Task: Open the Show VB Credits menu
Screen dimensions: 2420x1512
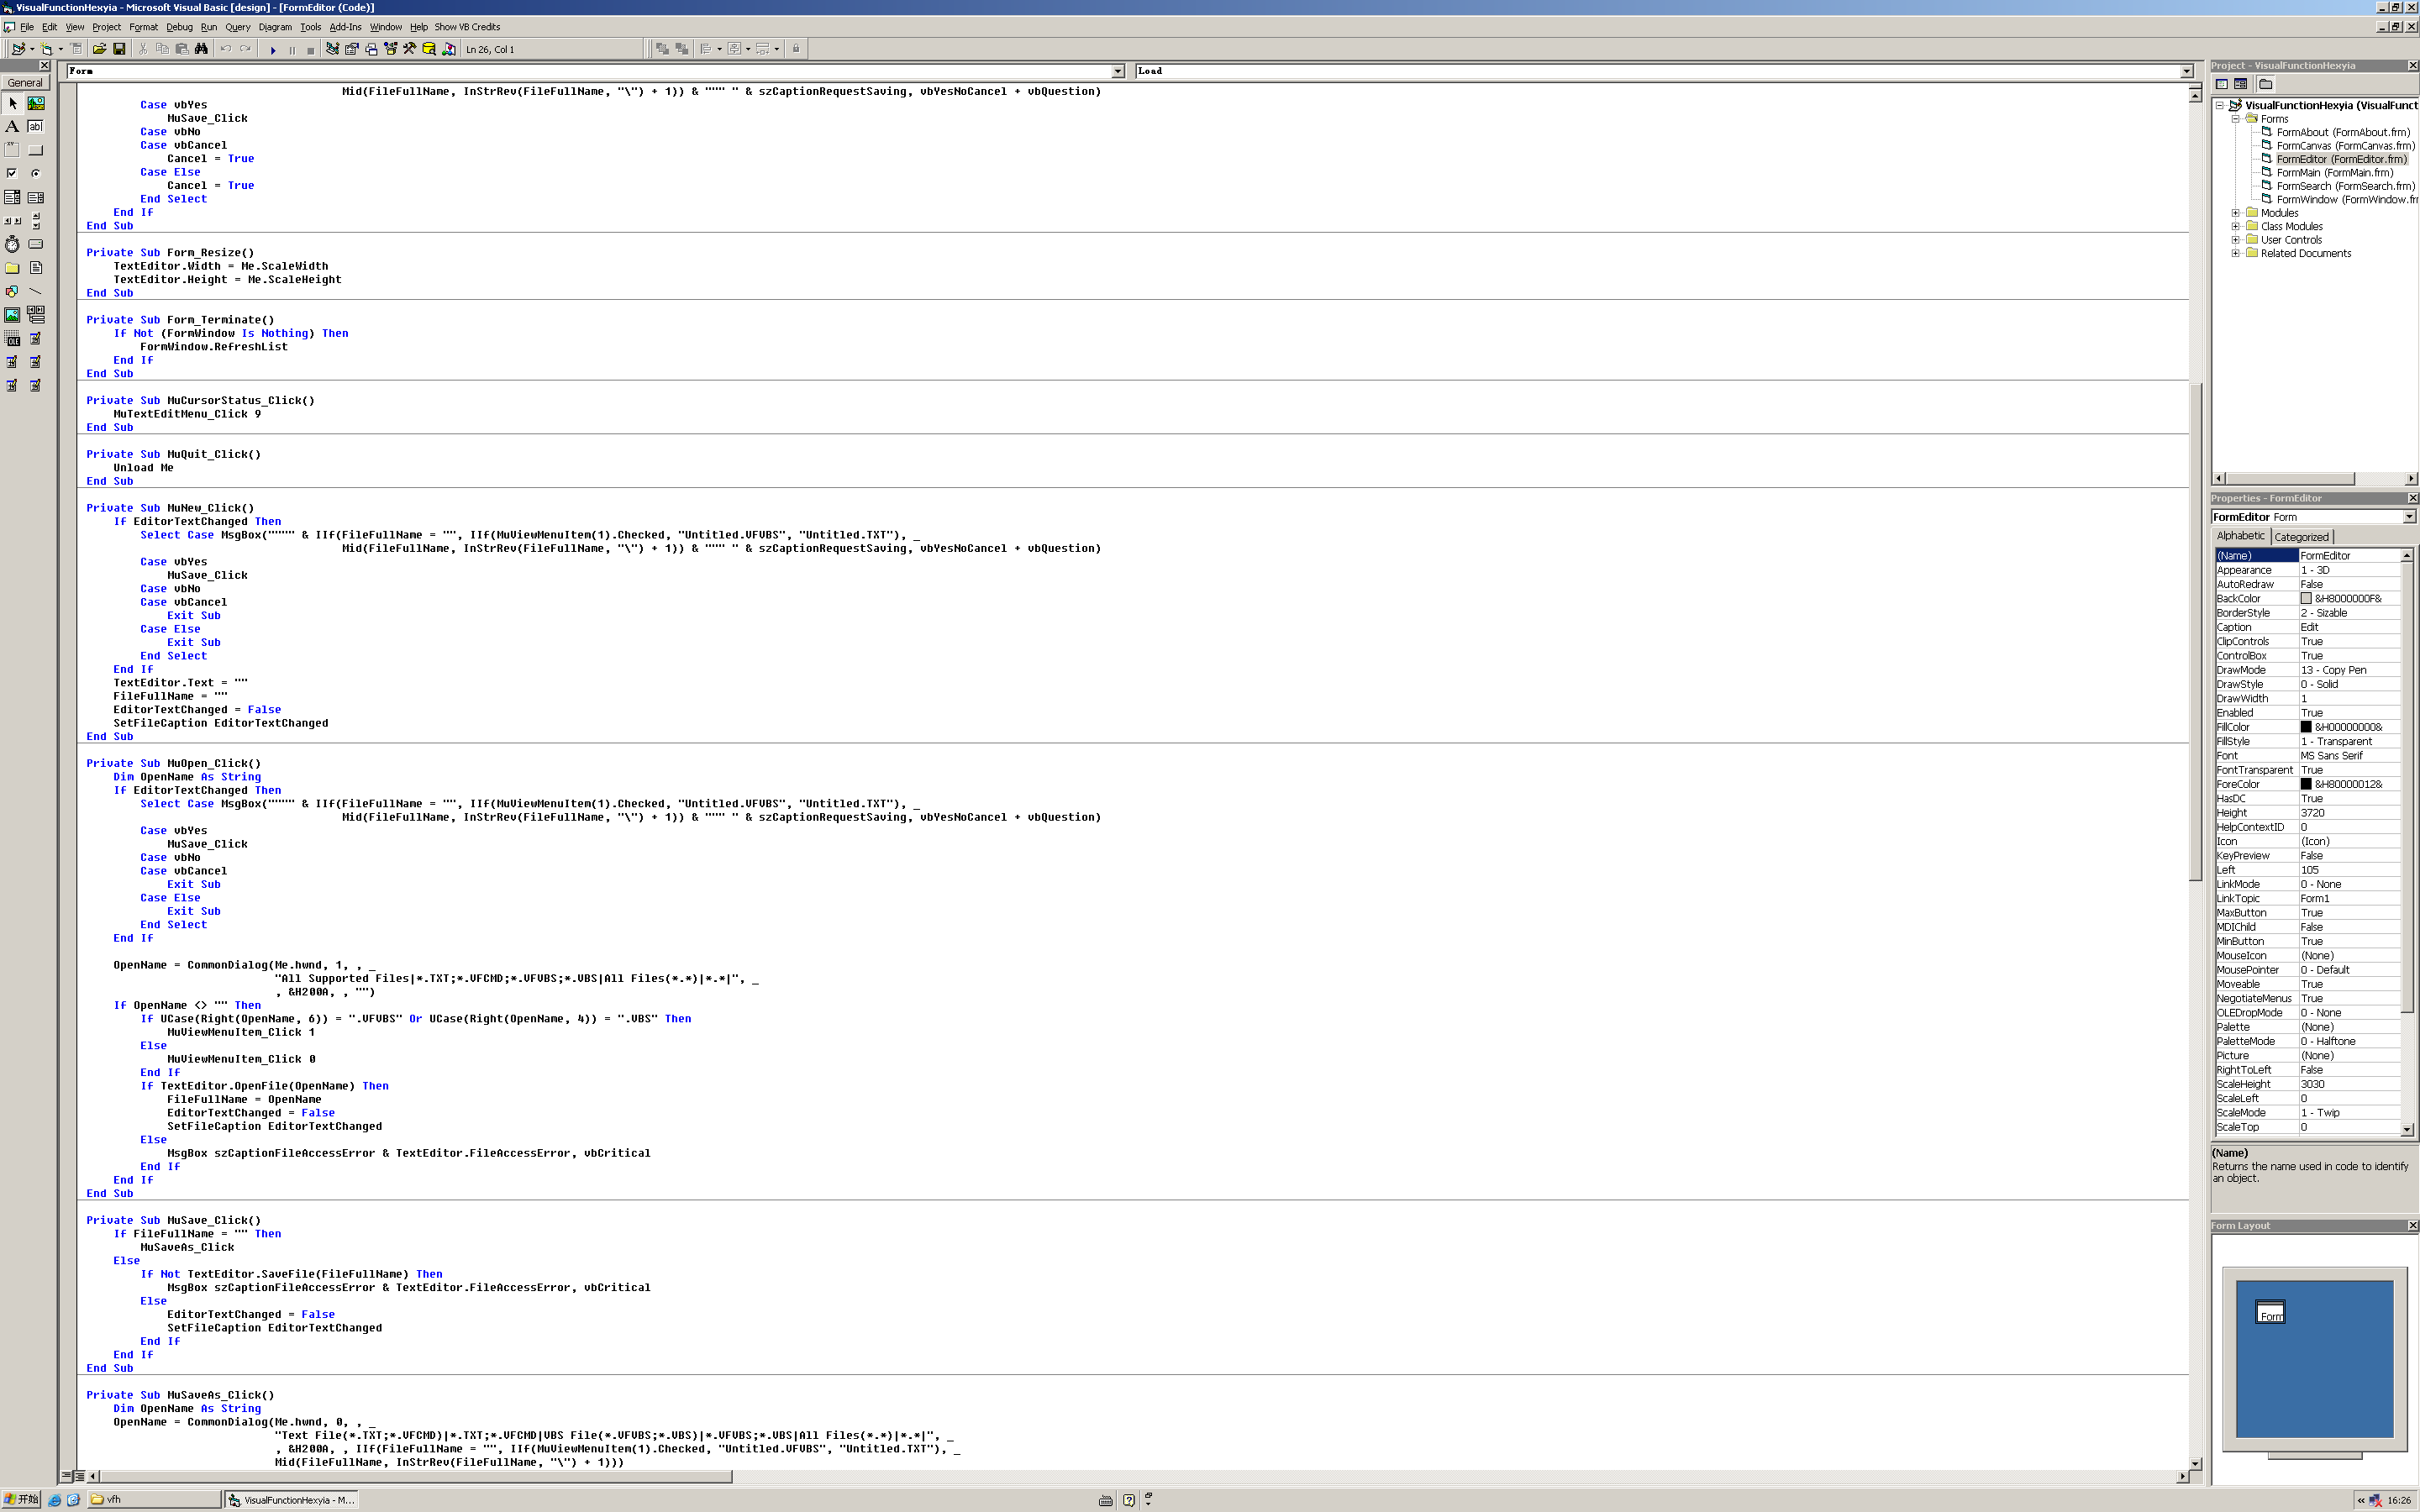Action: (467, 27)
